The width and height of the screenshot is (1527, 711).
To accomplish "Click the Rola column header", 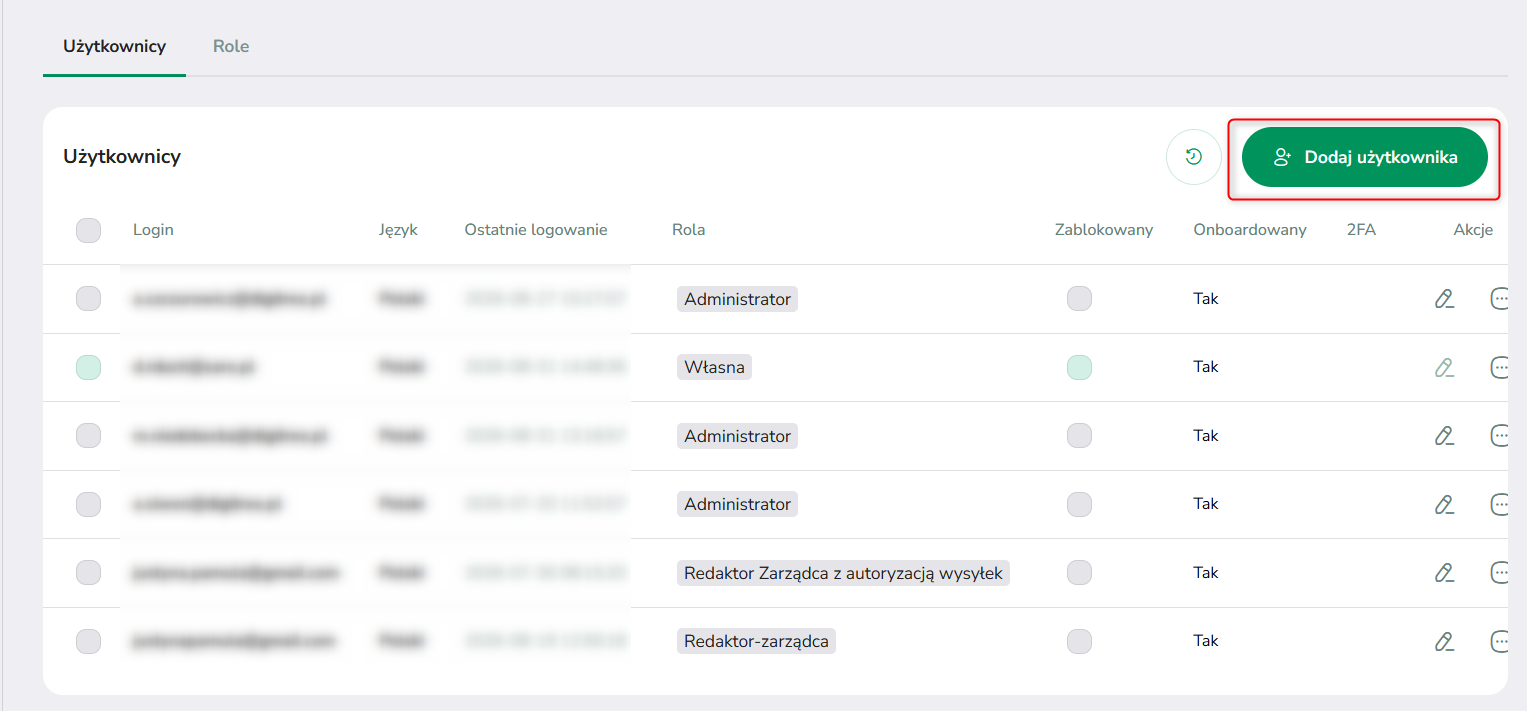I will (x=688, y=230).
